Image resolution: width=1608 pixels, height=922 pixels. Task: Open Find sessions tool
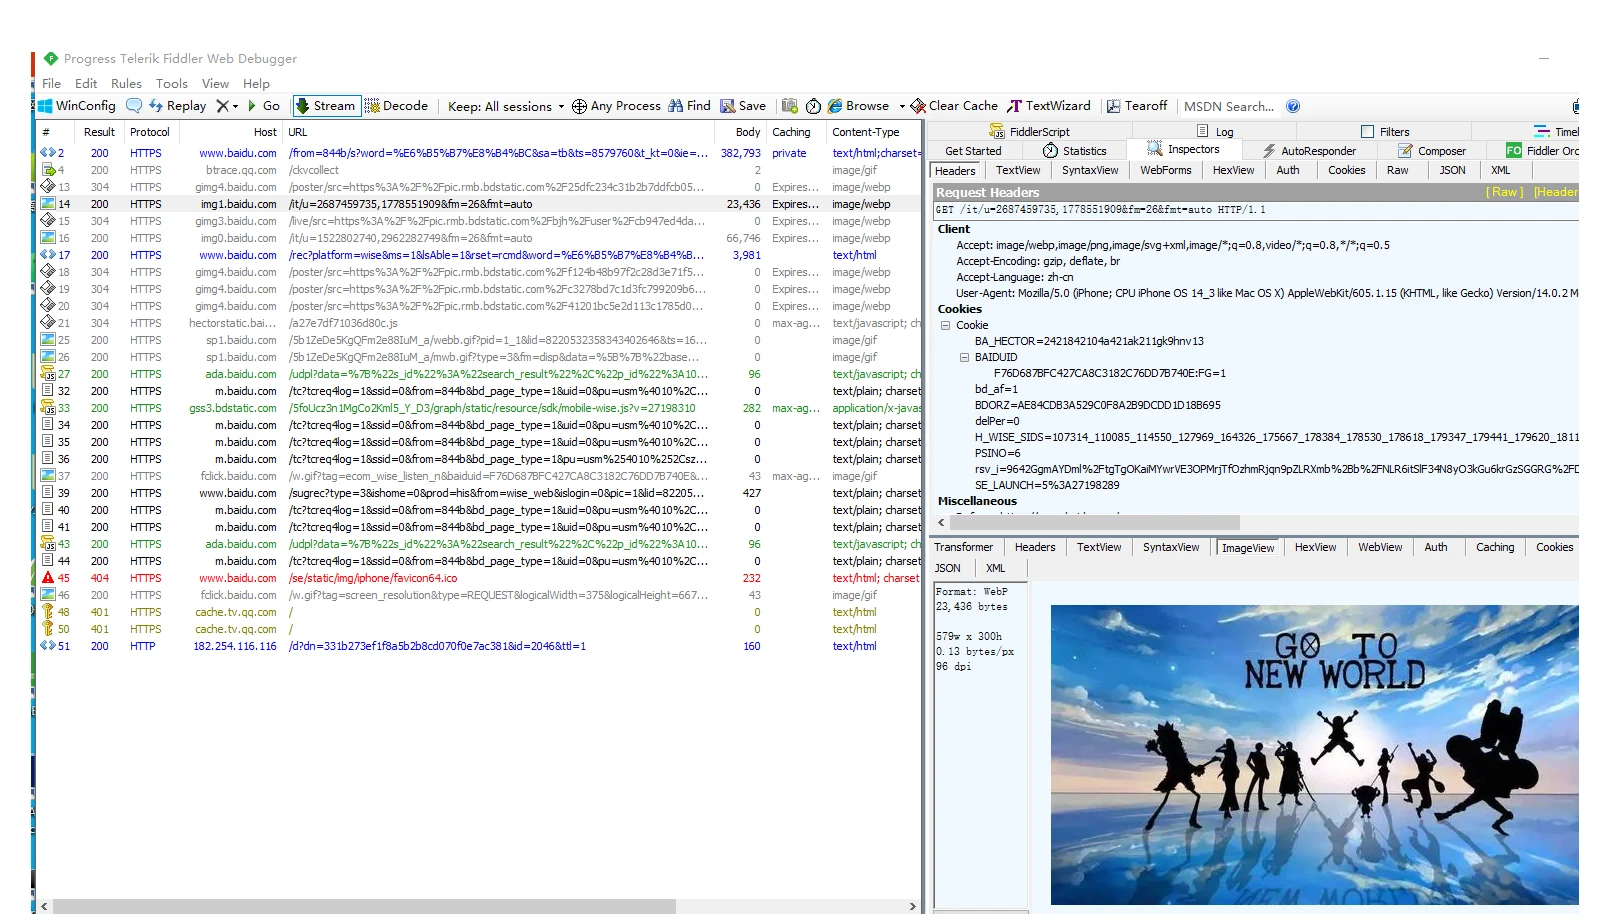[x=690, y=106]
